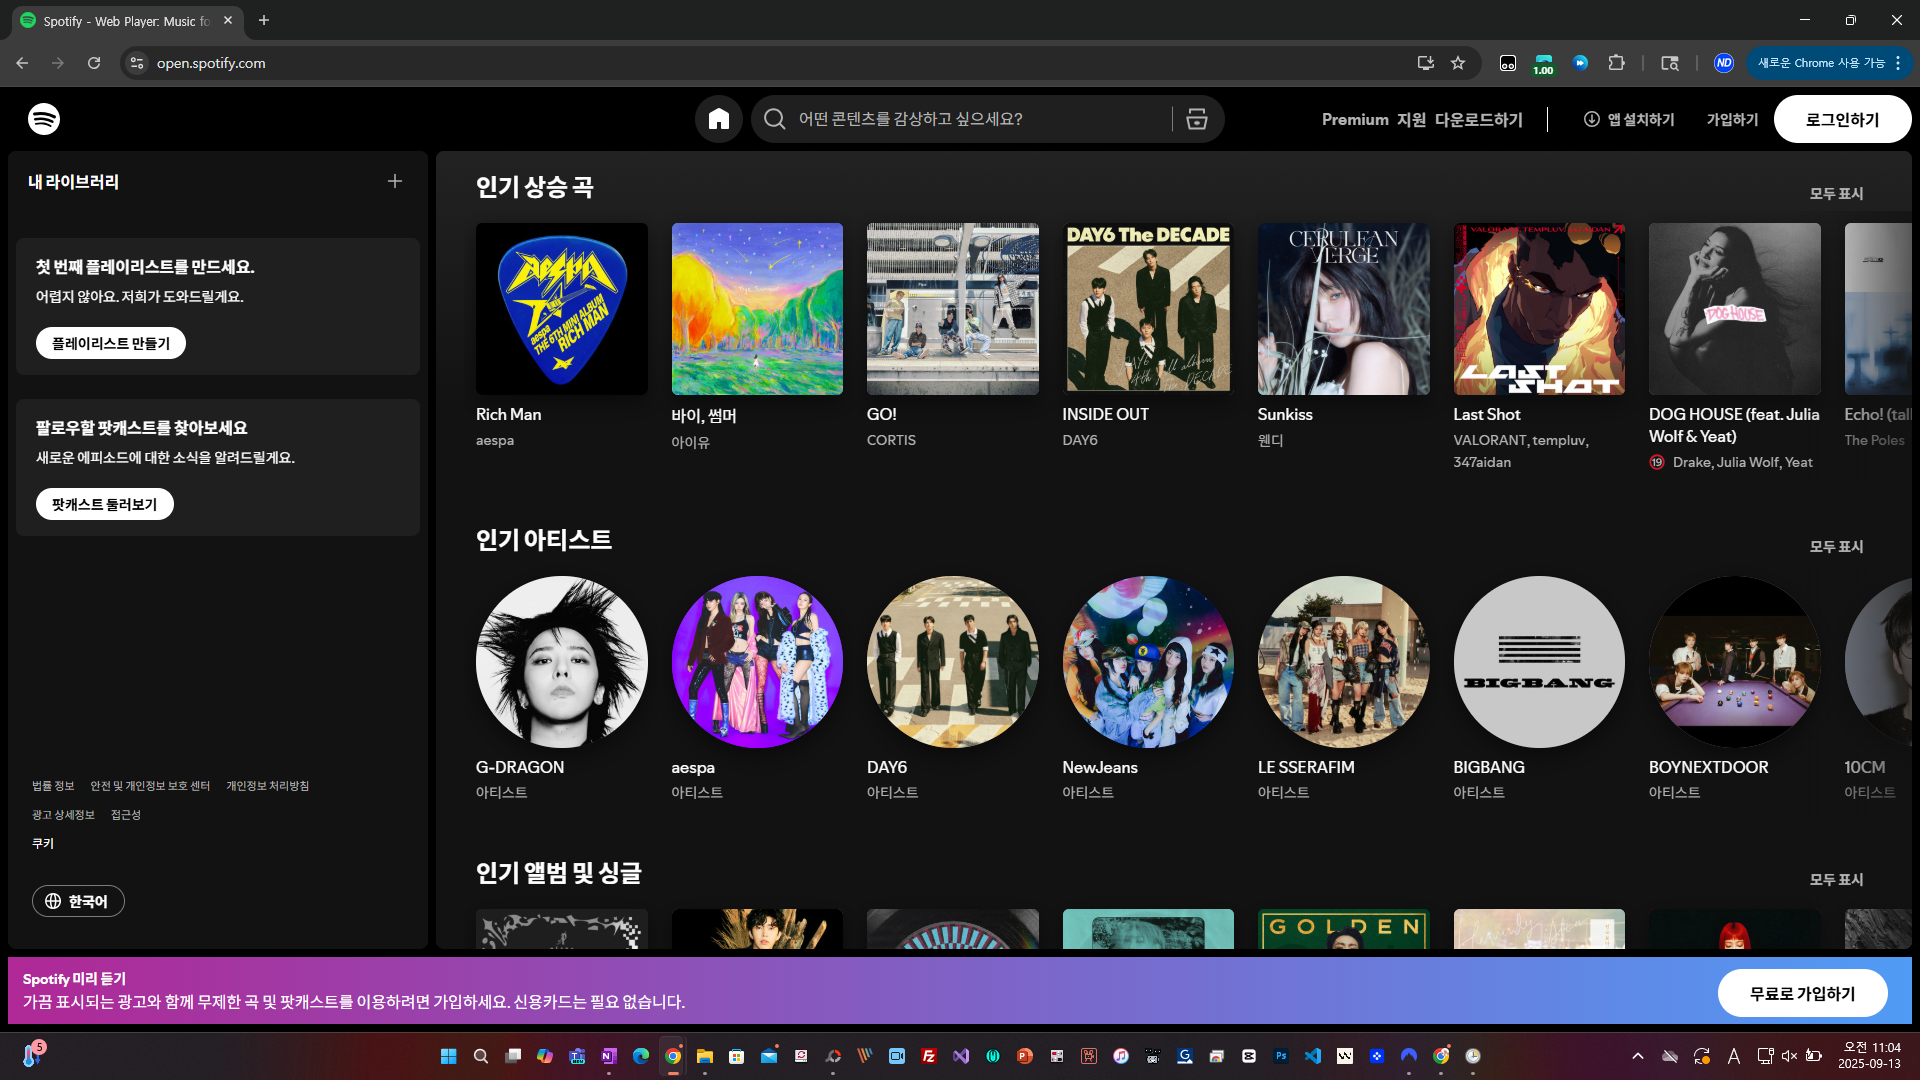This screenshot has height=1080, width=1920.
Task: Open the G-DRAGON artist picture
Action: pos(561,661)
